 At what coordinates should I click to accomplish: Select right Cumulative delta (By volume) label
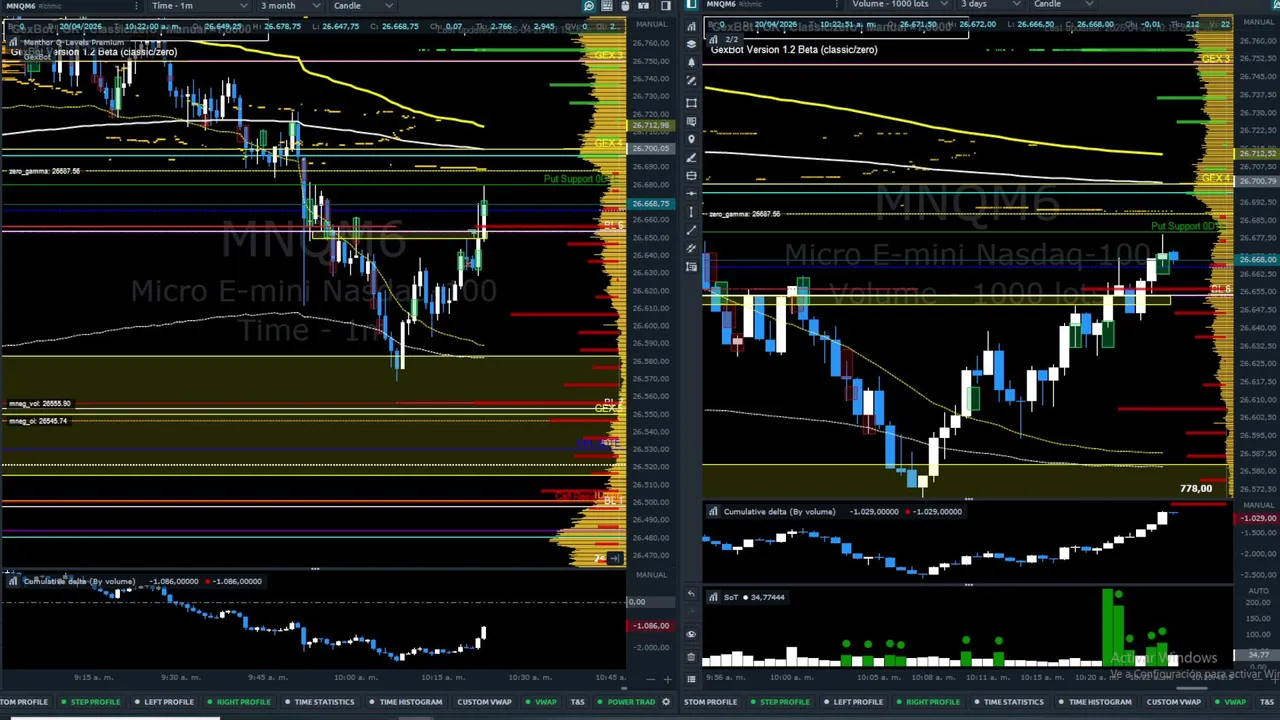pos(779,511)
